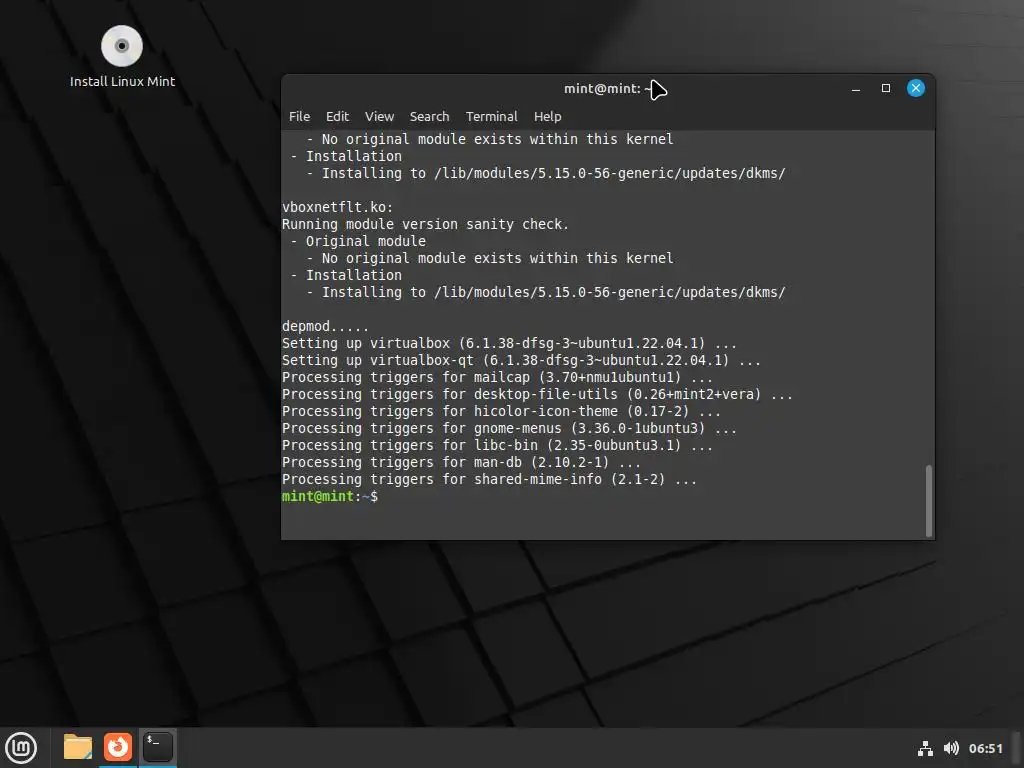Click 'Processing triggers for hicolor-icon-theme' line

pyautogui.click(x=501, y=411)
